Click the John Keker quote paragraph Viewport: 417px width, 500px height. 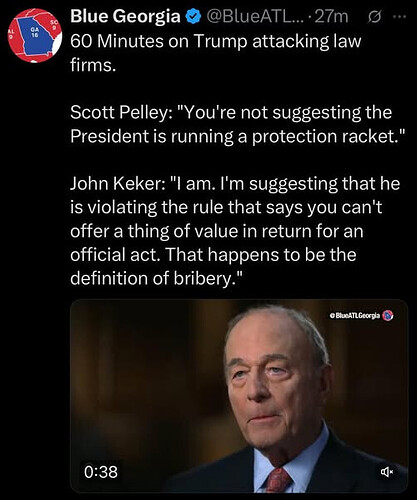click(235, 231)
